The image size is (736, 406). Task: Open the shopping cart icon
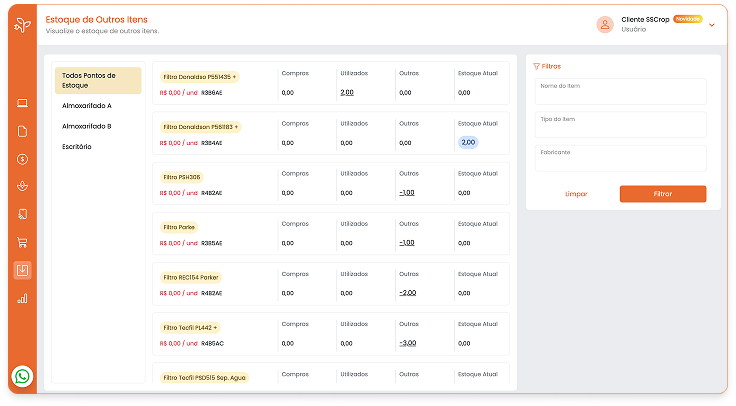22,242
